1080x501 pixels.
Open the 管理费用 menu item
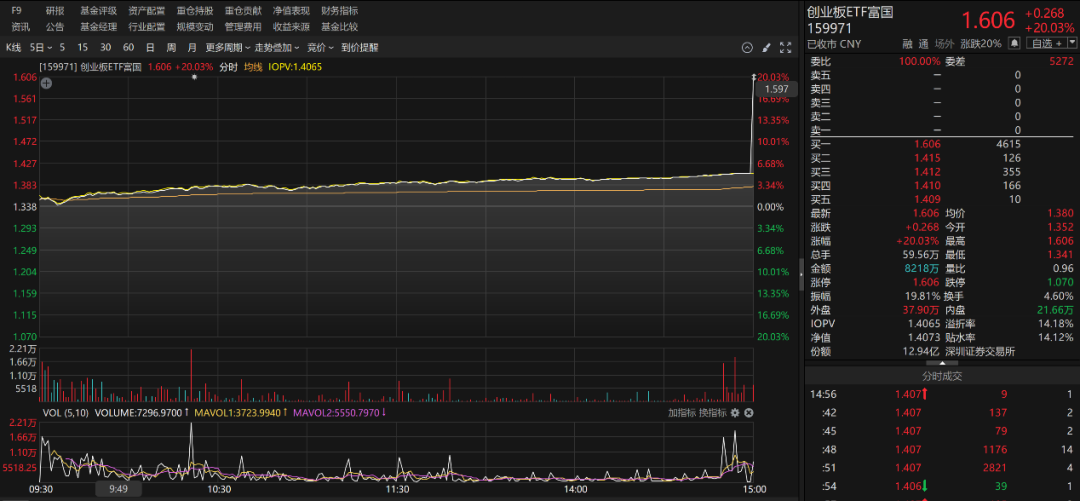click(x=243, y=27)
